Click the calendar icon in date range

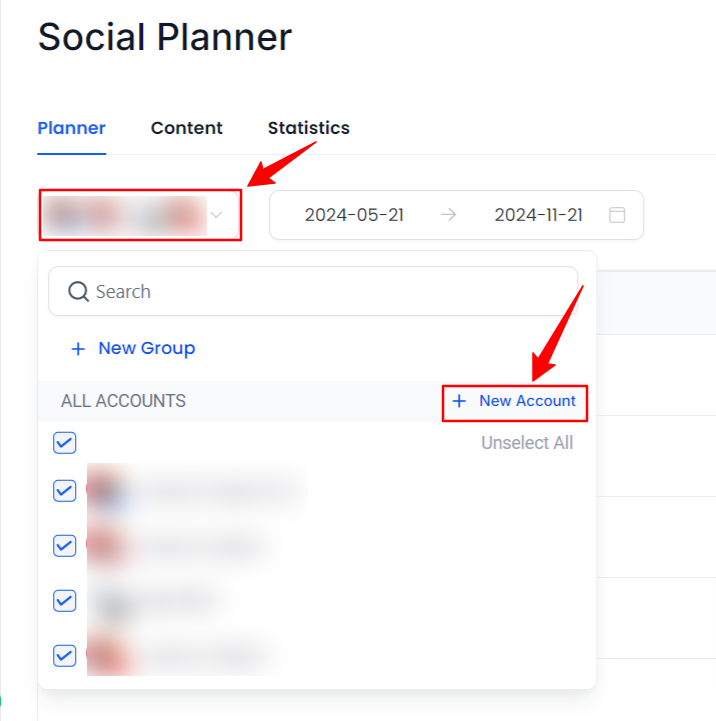(617, 215)
